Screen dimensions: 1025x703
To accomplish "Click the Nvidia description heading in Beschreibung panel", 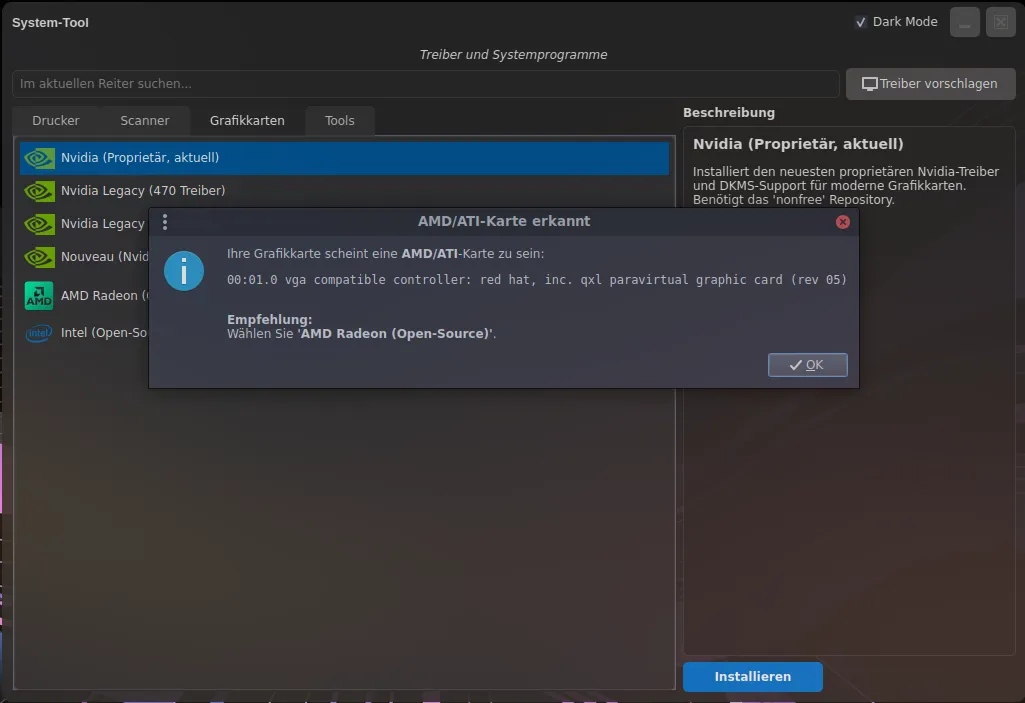I will pyautogui.click(x=798, y=144).
